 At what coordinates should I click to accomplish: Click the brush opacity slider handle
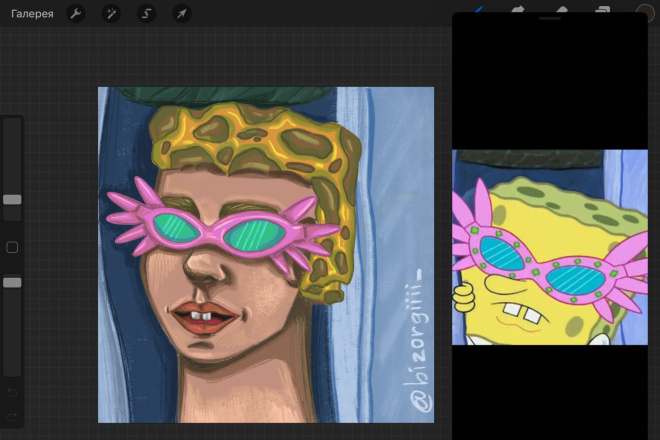click(x=12, y=283)
